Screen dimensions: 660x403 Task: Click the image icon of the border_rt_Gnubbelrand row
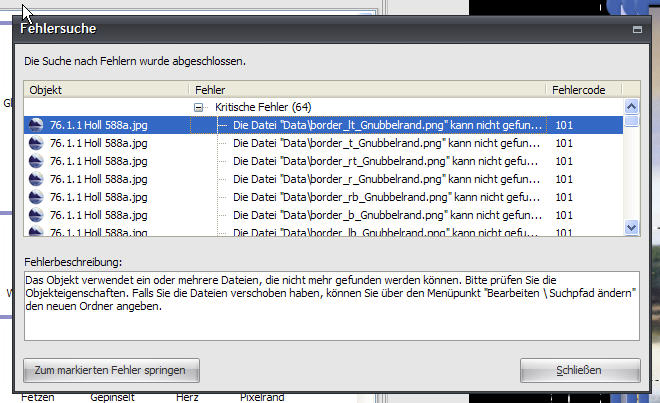coord(37,161)
